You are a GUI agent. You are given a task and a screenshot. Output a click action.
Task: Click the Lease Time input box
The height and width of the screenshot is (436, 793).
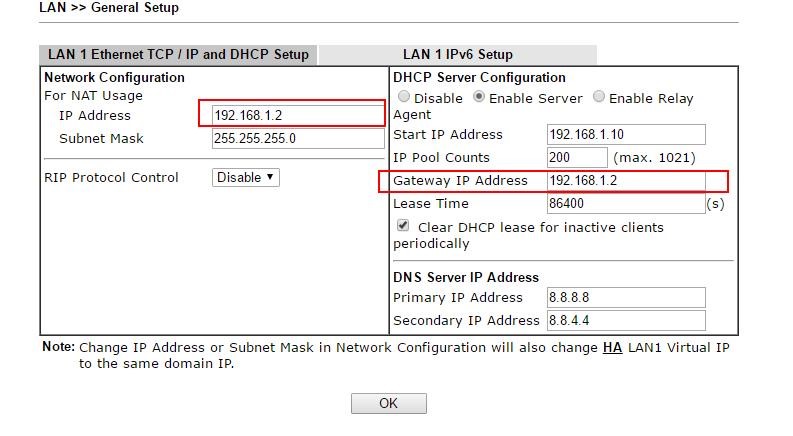[x=626, y=204]
